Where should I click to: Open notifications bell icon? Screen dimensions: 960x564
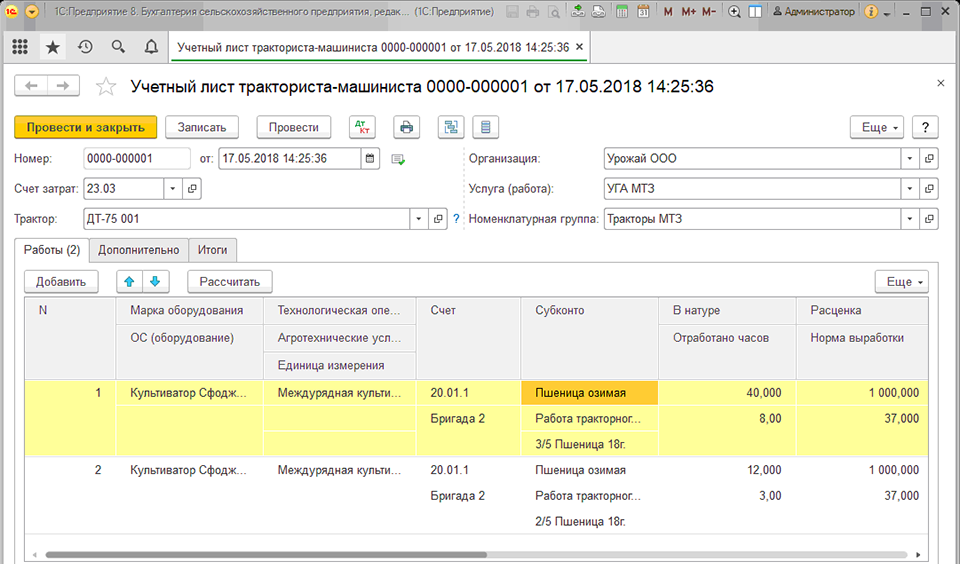click(151, 47)
